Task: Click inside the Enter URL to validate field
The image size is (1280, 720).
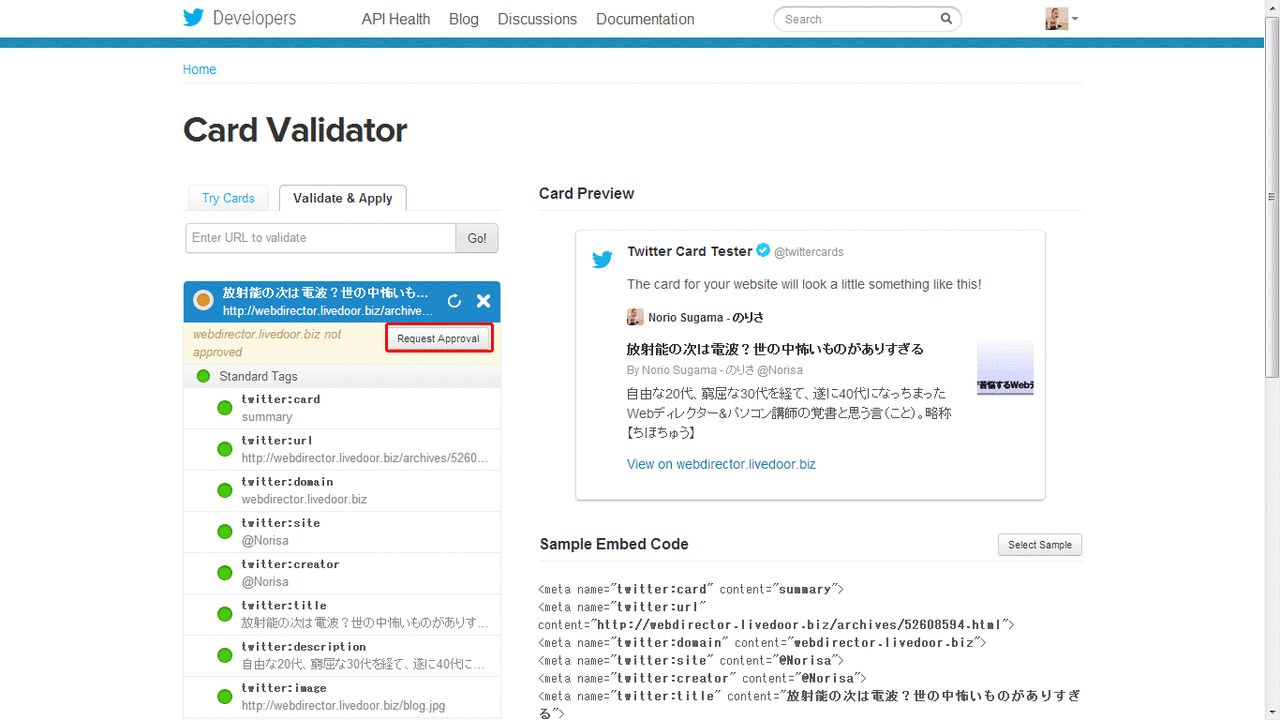Action: point(321,238)
